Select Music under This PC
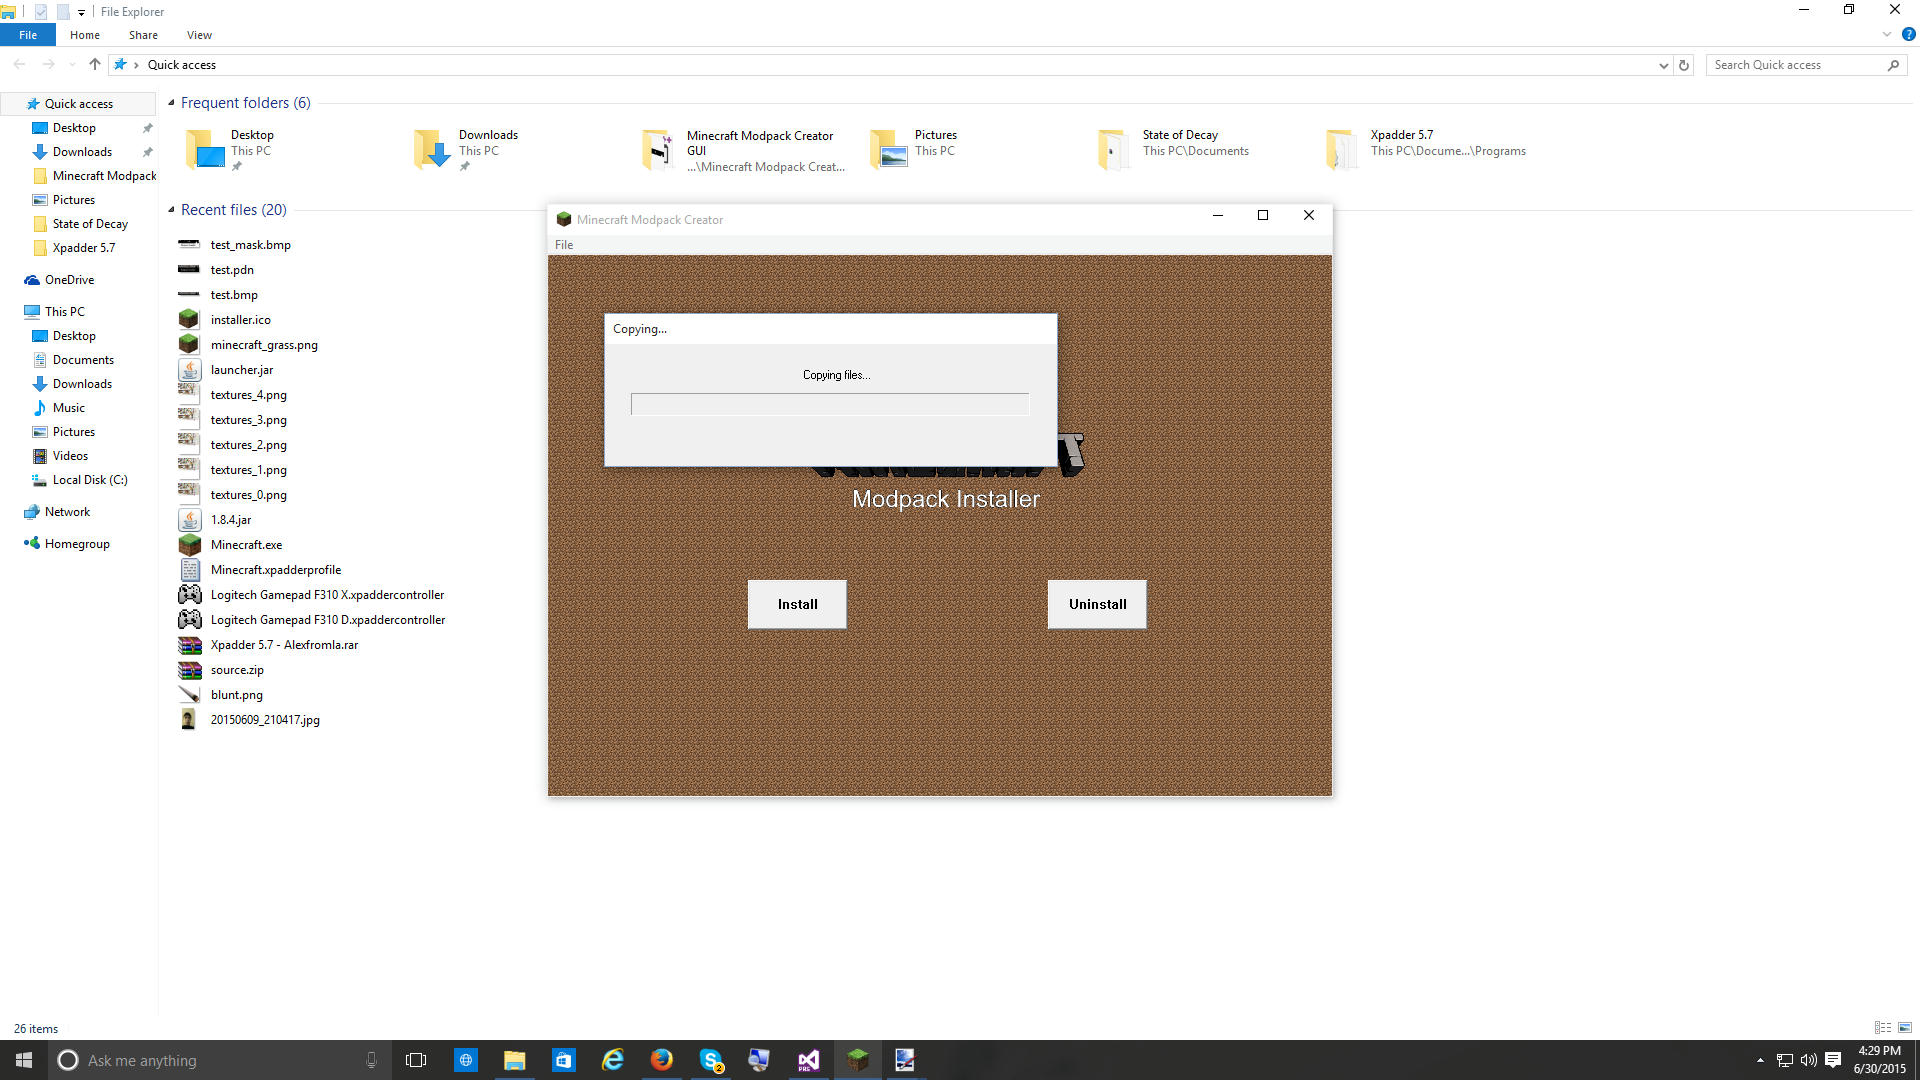 point(68,408)
